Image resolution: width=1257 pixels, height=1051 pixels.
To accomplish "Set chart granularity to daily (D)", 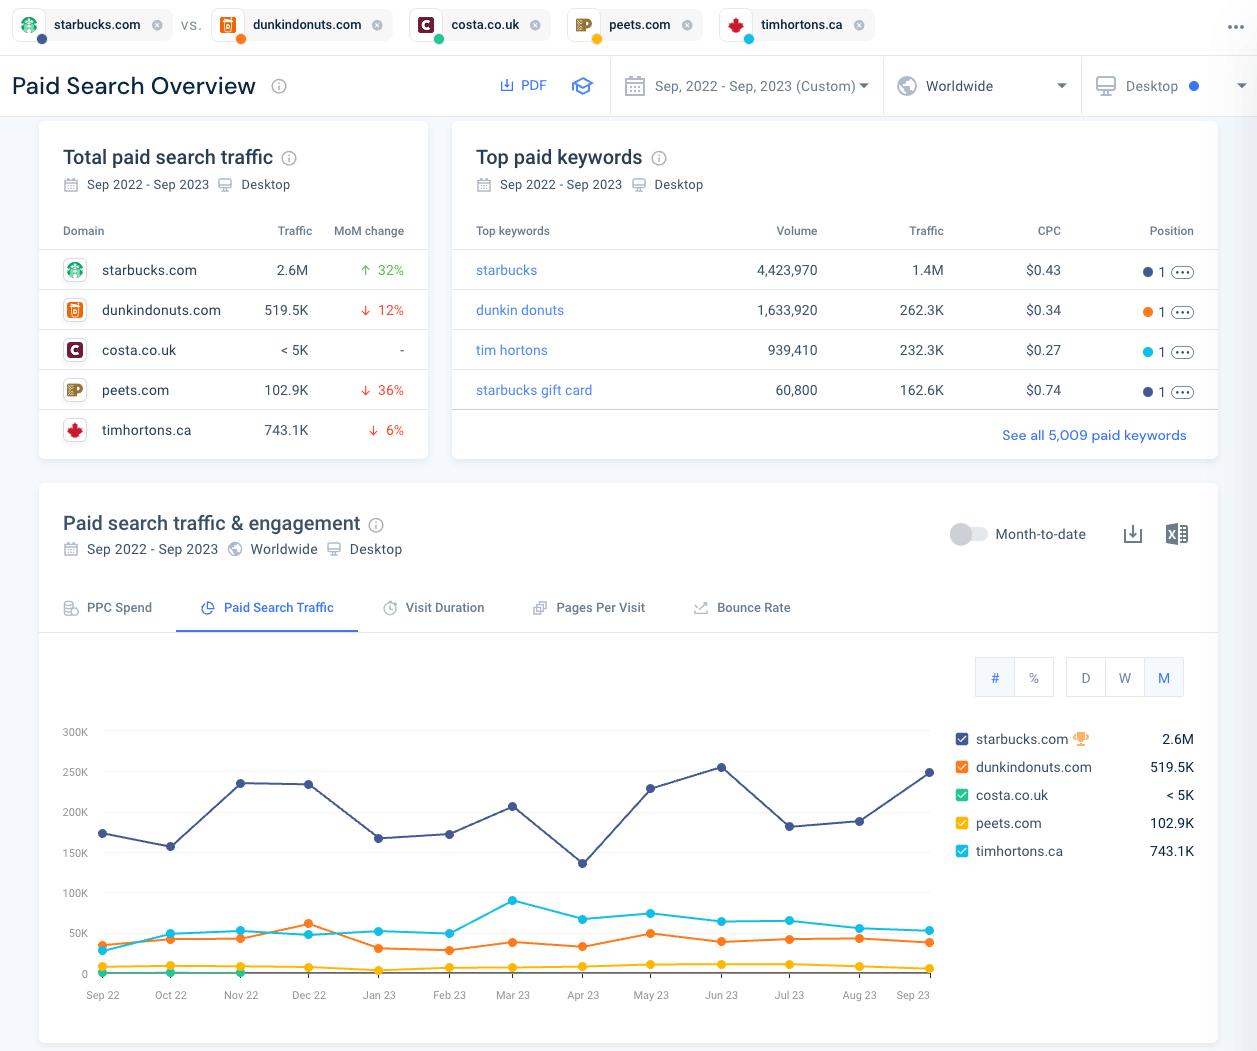I will [x=1086, y=678].
